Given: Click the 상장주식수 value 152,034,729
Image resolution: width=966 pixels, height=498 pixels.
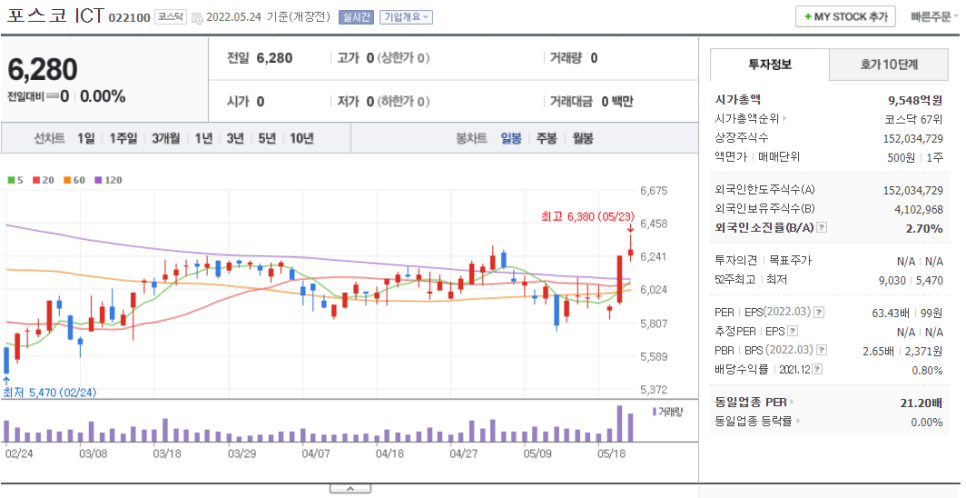Looking at the screenshot, I should tap(913, 139).
